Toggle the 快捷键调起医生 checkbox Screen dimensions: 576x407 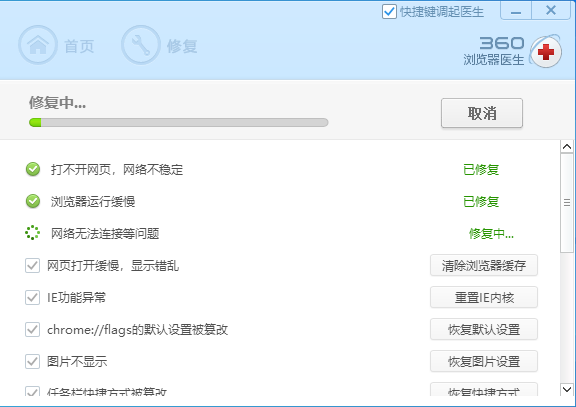[389, 12]
